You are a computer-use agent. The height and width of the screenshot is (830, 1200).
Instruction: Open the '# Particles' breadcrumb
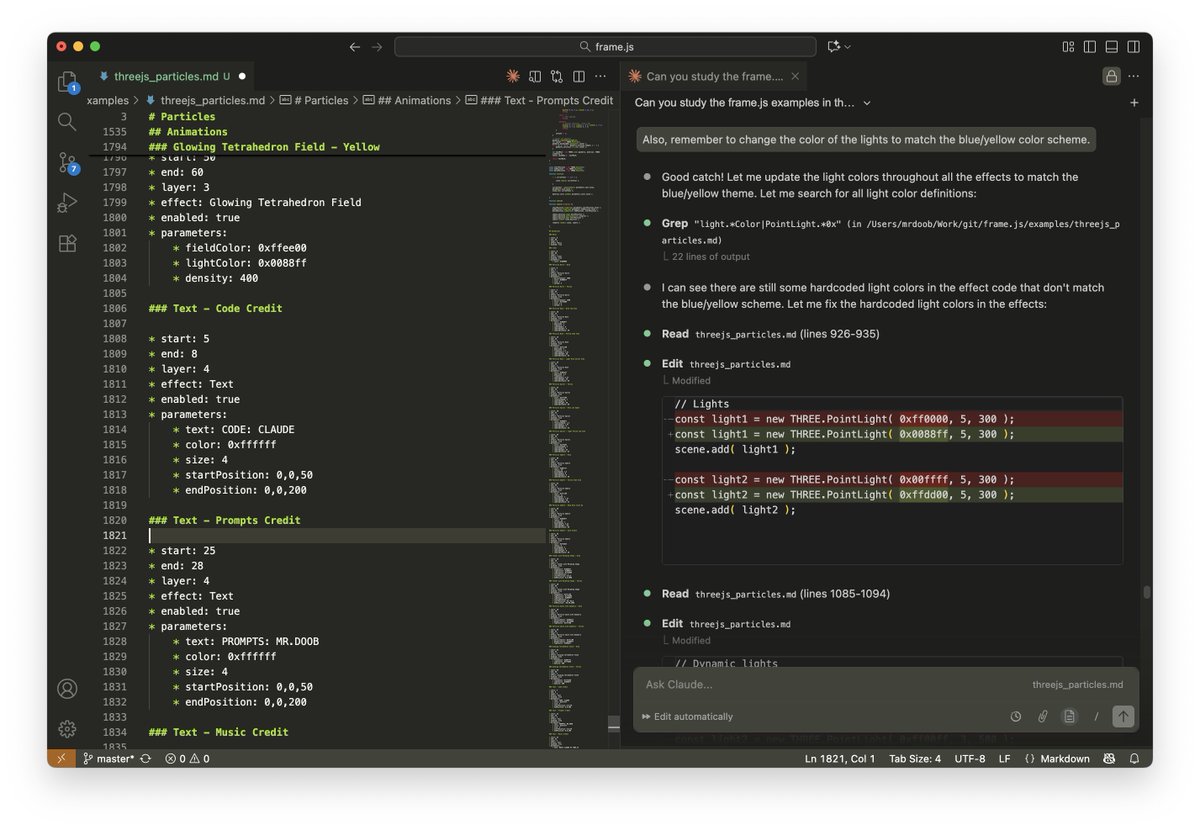pos(315,100)
